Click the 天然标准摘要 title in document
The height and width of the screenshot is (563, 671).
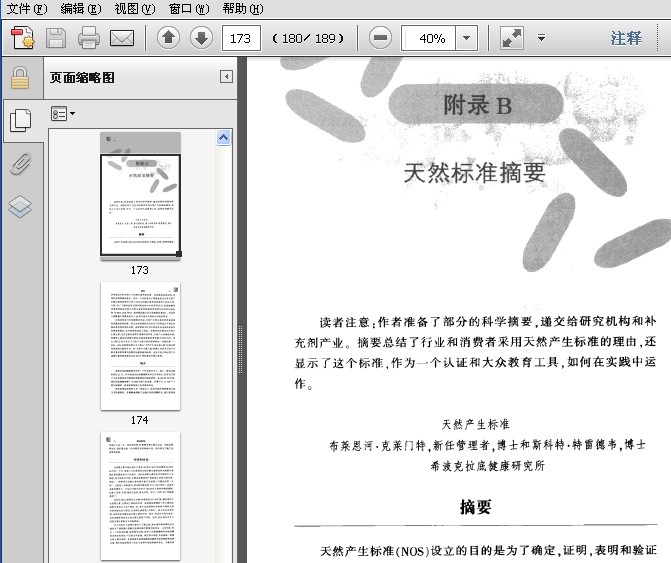click(x=475, y=173)
